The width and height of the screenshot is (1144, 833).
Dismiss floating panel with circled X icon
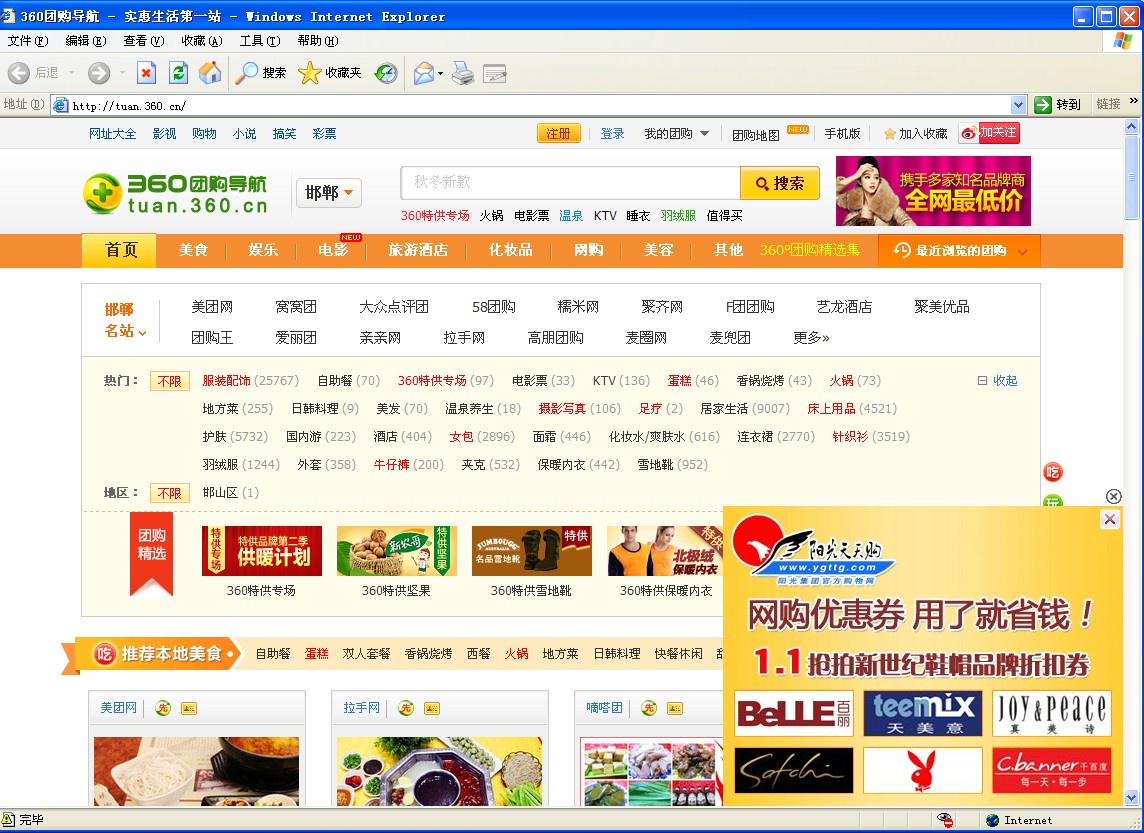(x=1113, y=496)
